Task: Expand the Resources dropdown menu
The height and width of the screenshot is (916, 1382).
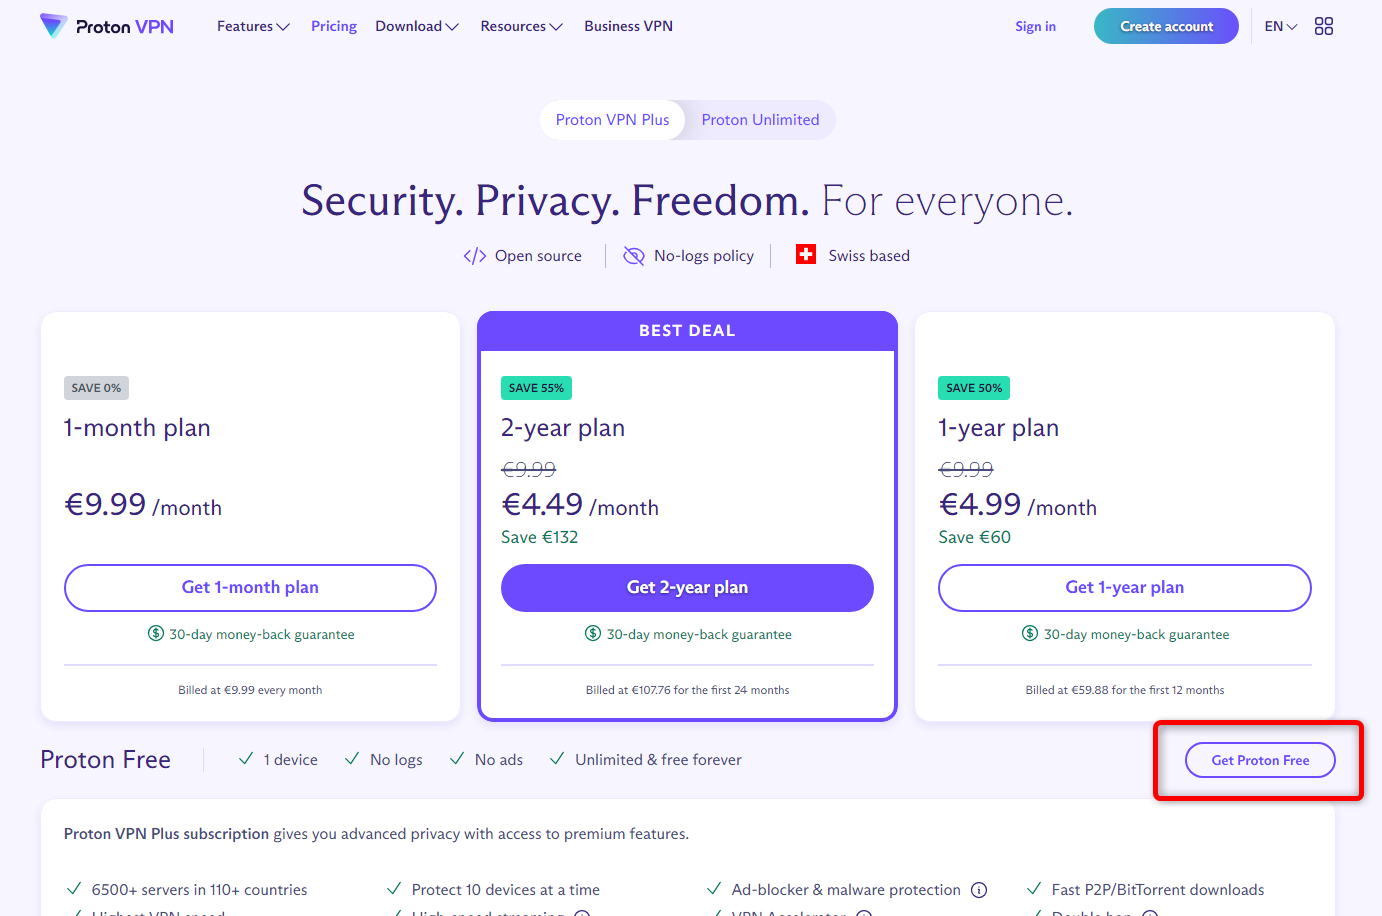Action: [x=521, y=26]
